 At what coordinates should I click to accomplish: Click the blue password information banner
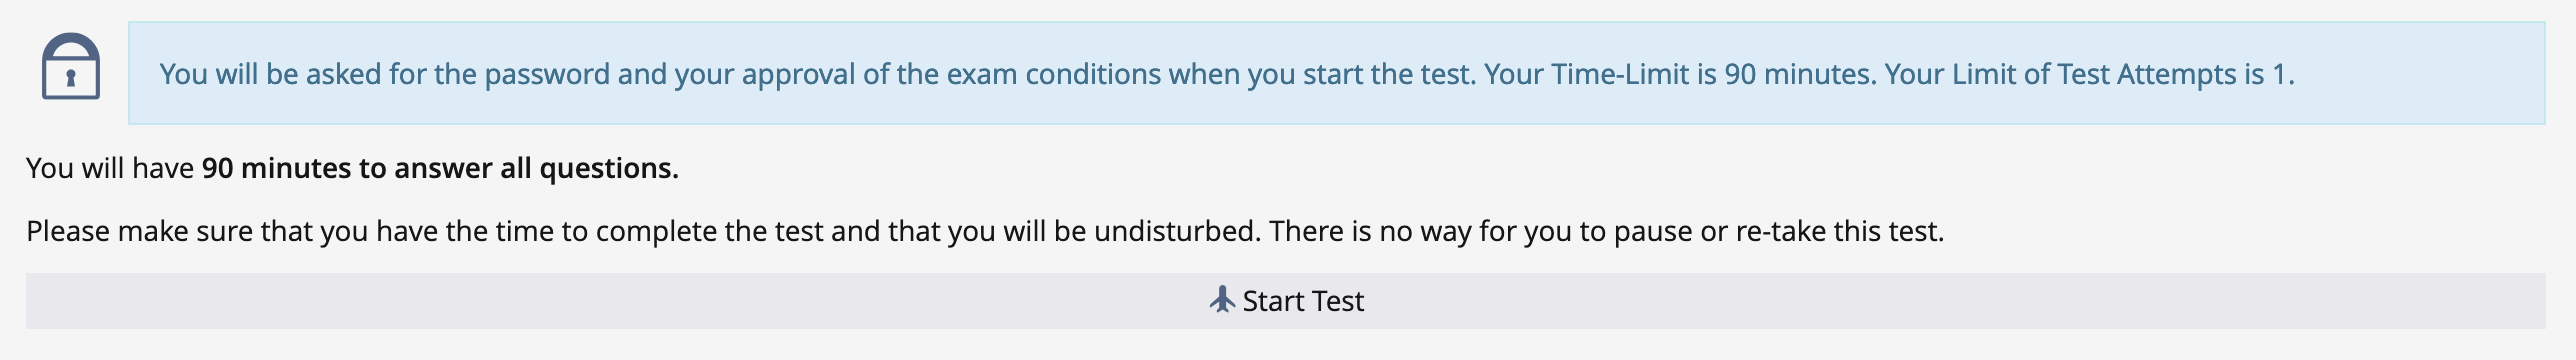pyautogui.click(x=1336, y=73)
